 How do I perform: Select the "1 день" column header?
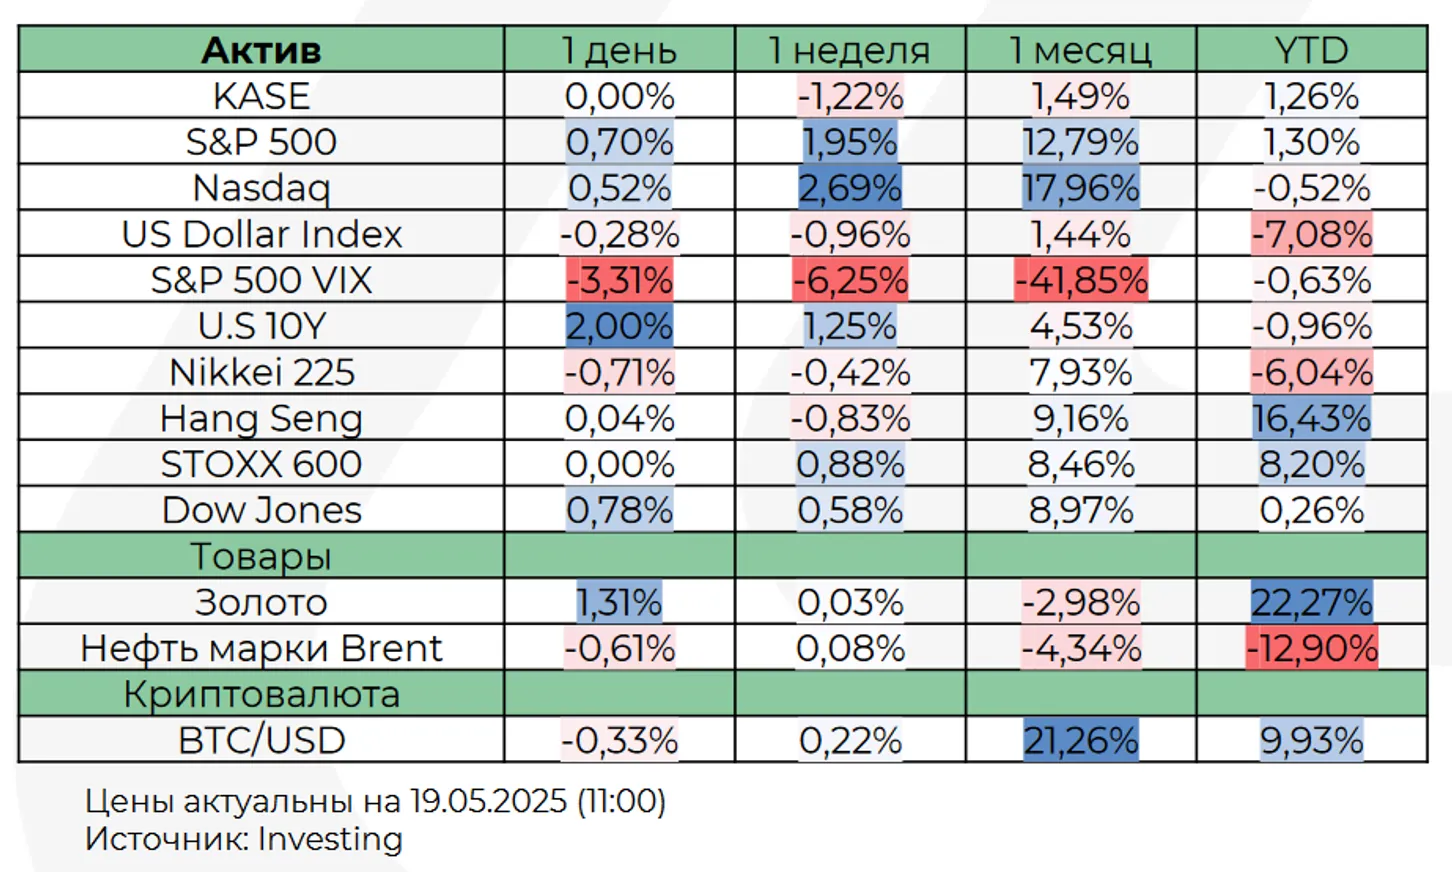619,50
